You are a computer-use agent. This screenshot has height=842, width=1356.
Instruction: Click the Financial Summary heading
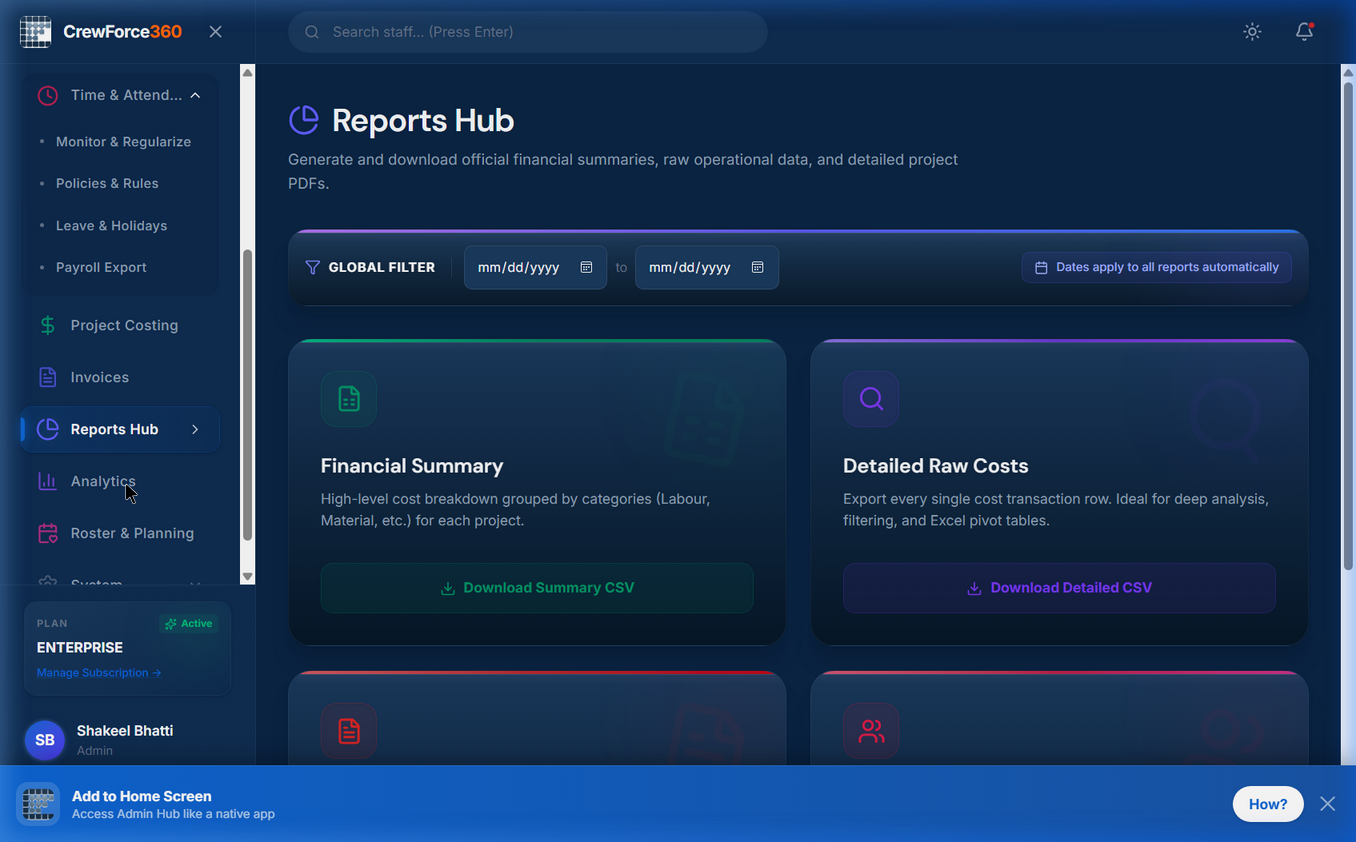(412, 466)
